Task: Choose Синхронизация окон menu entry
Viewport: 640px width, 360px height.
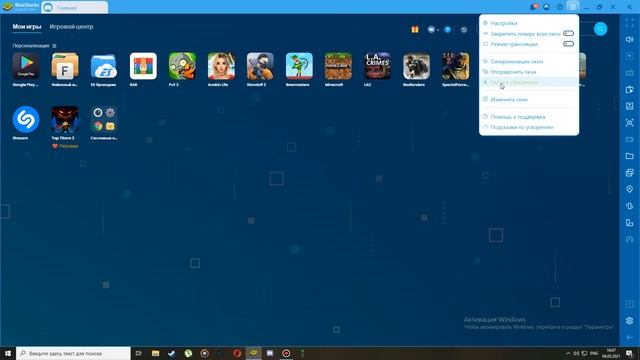Action: tap(529, 61)
